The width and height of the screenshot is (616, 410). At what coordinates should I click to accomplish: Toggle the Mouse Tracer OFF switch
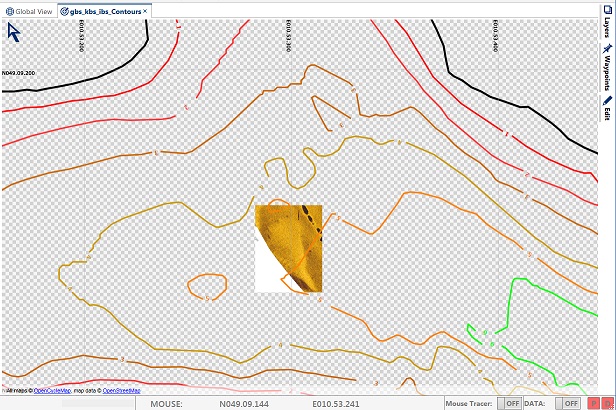pos(511,402)
